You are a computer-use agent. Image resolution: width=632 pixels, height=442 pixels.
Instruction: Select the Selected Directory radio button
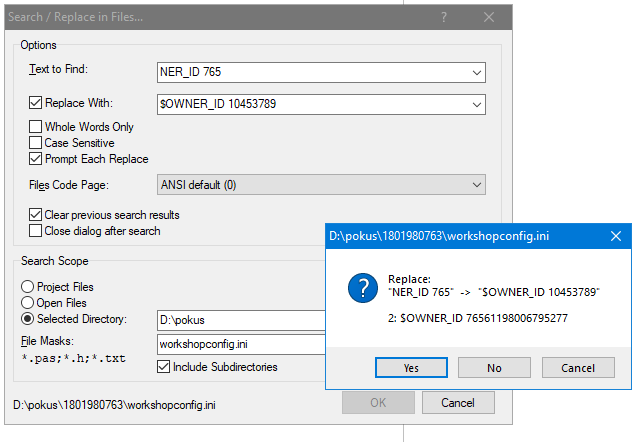[28, 319]
